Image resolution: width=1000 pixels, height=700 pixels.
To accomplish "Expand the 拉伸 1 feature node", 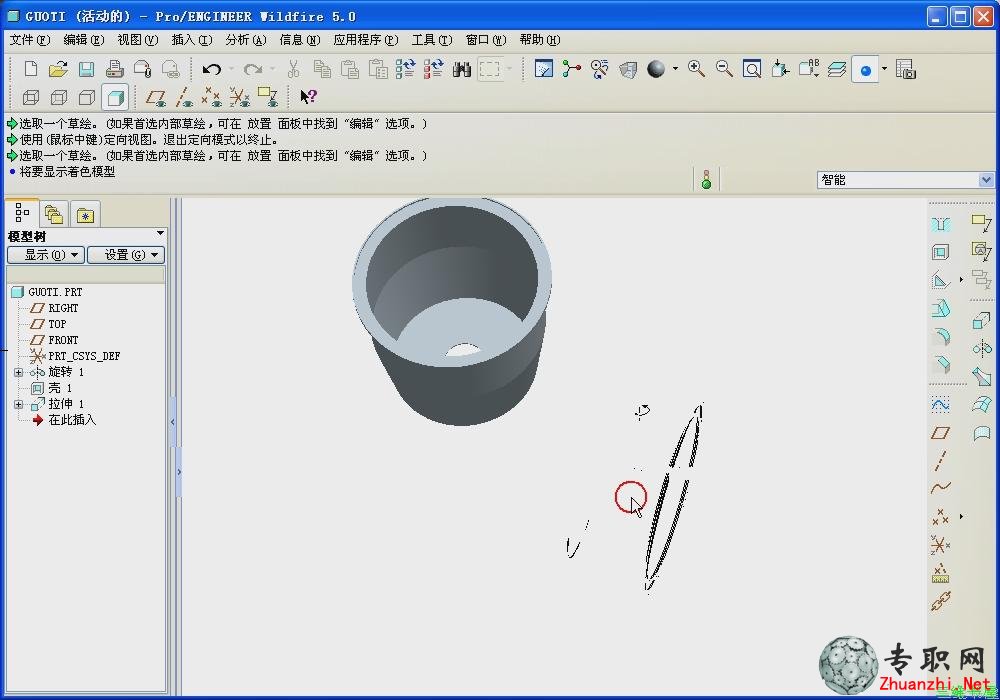I will tap(18, 404).
